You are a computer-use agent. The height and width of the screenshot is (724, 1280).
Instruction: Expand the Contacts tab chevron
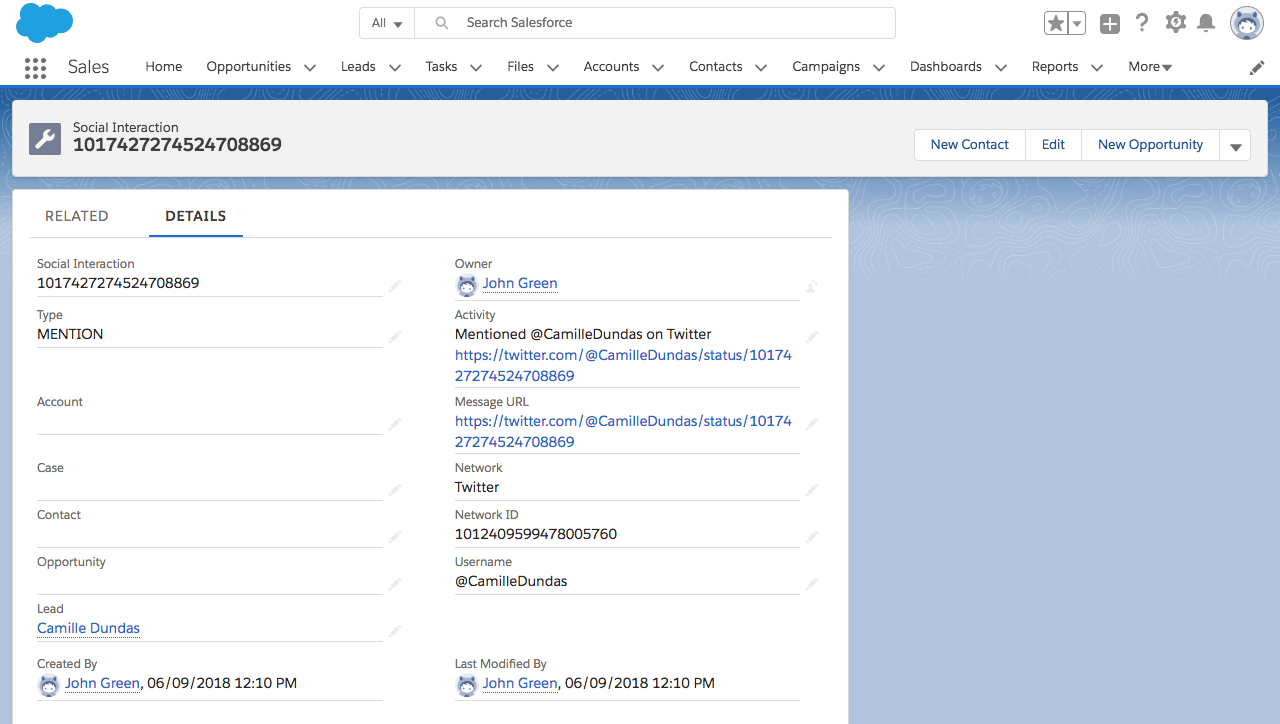click(x=761, y=68)
